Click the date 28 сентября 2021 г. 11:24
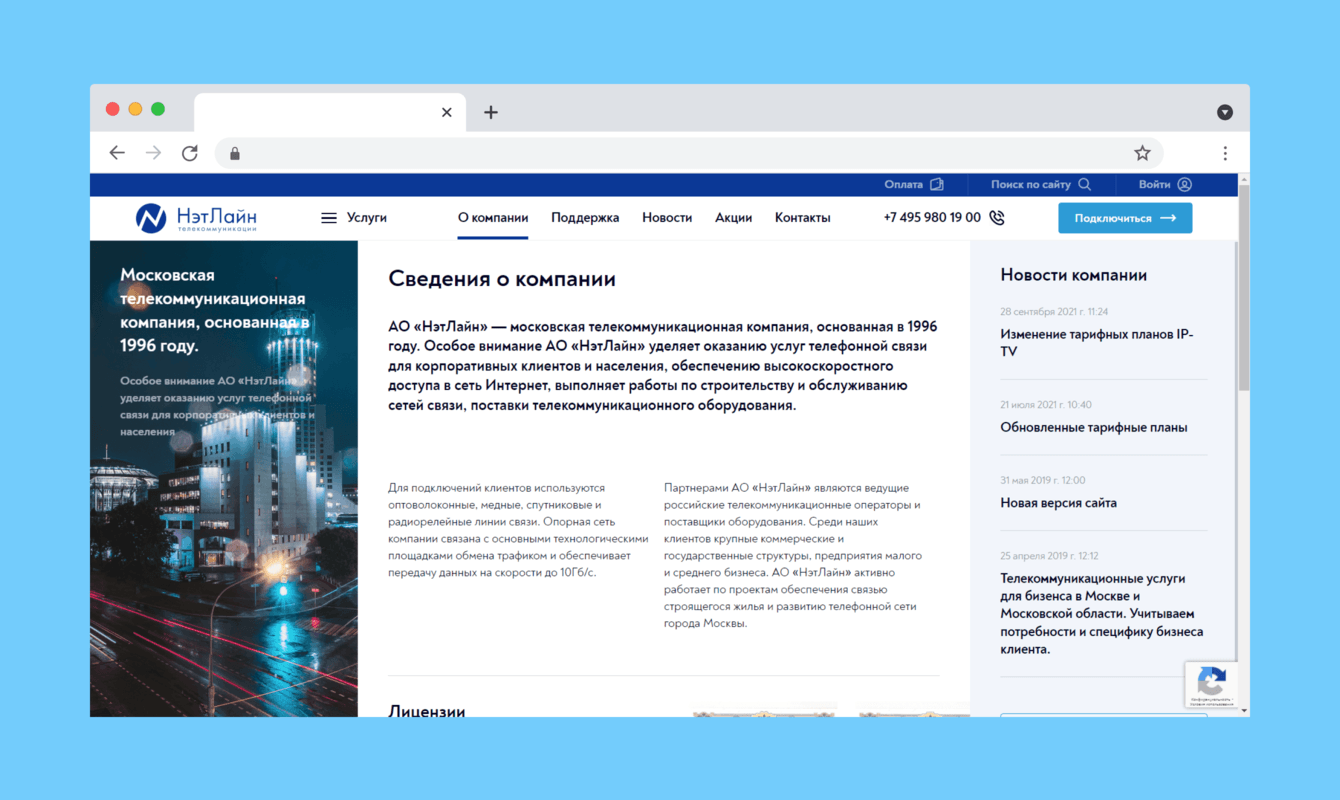Viewport: 1340px width, 800px height. 1054,312
